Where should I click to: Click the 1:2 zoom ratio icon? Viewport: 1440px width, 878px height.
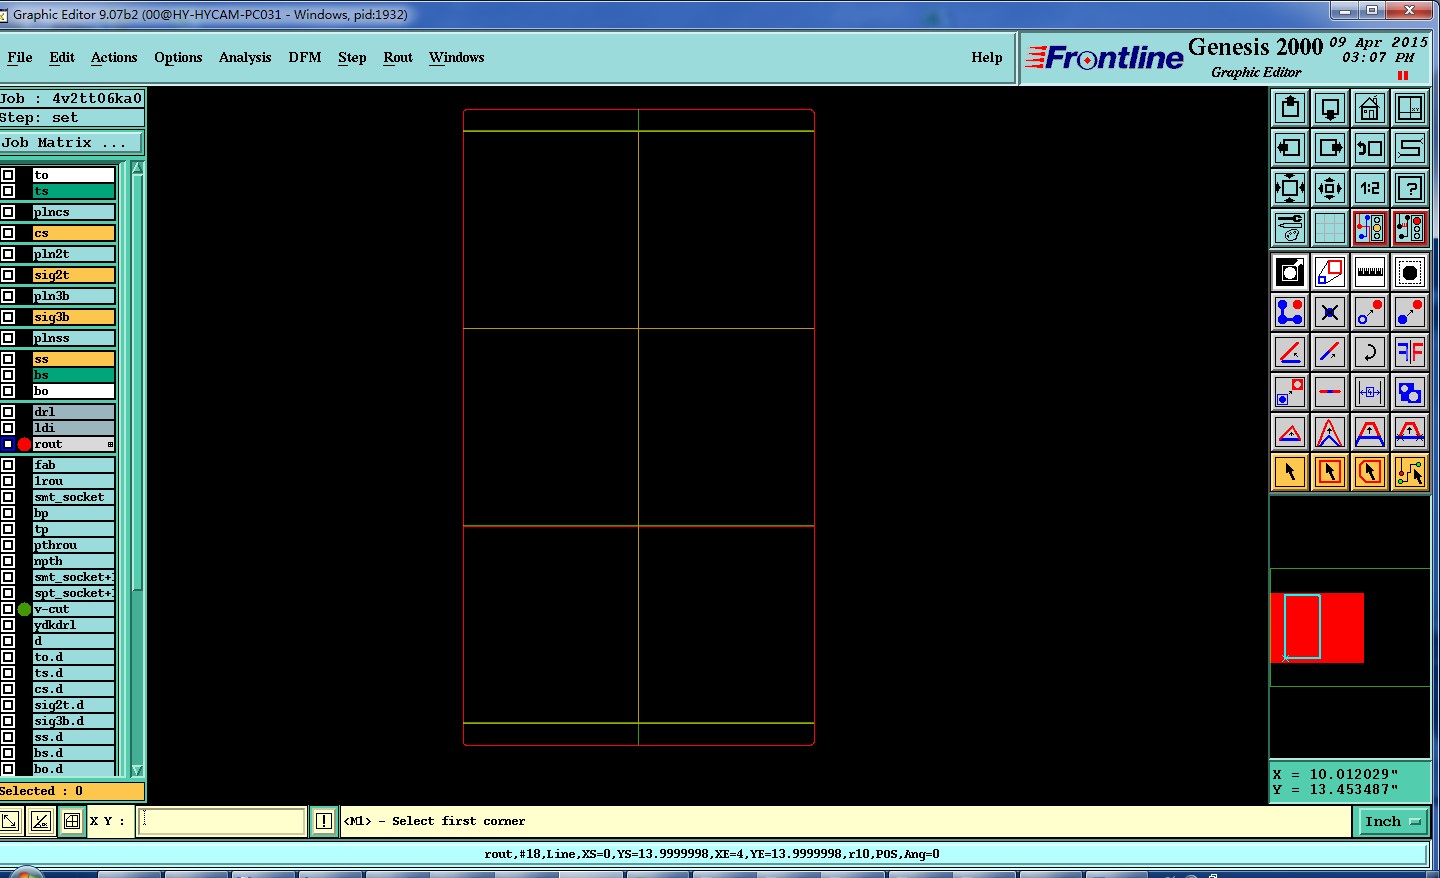pyautogui.click(x=1370, y=188)
